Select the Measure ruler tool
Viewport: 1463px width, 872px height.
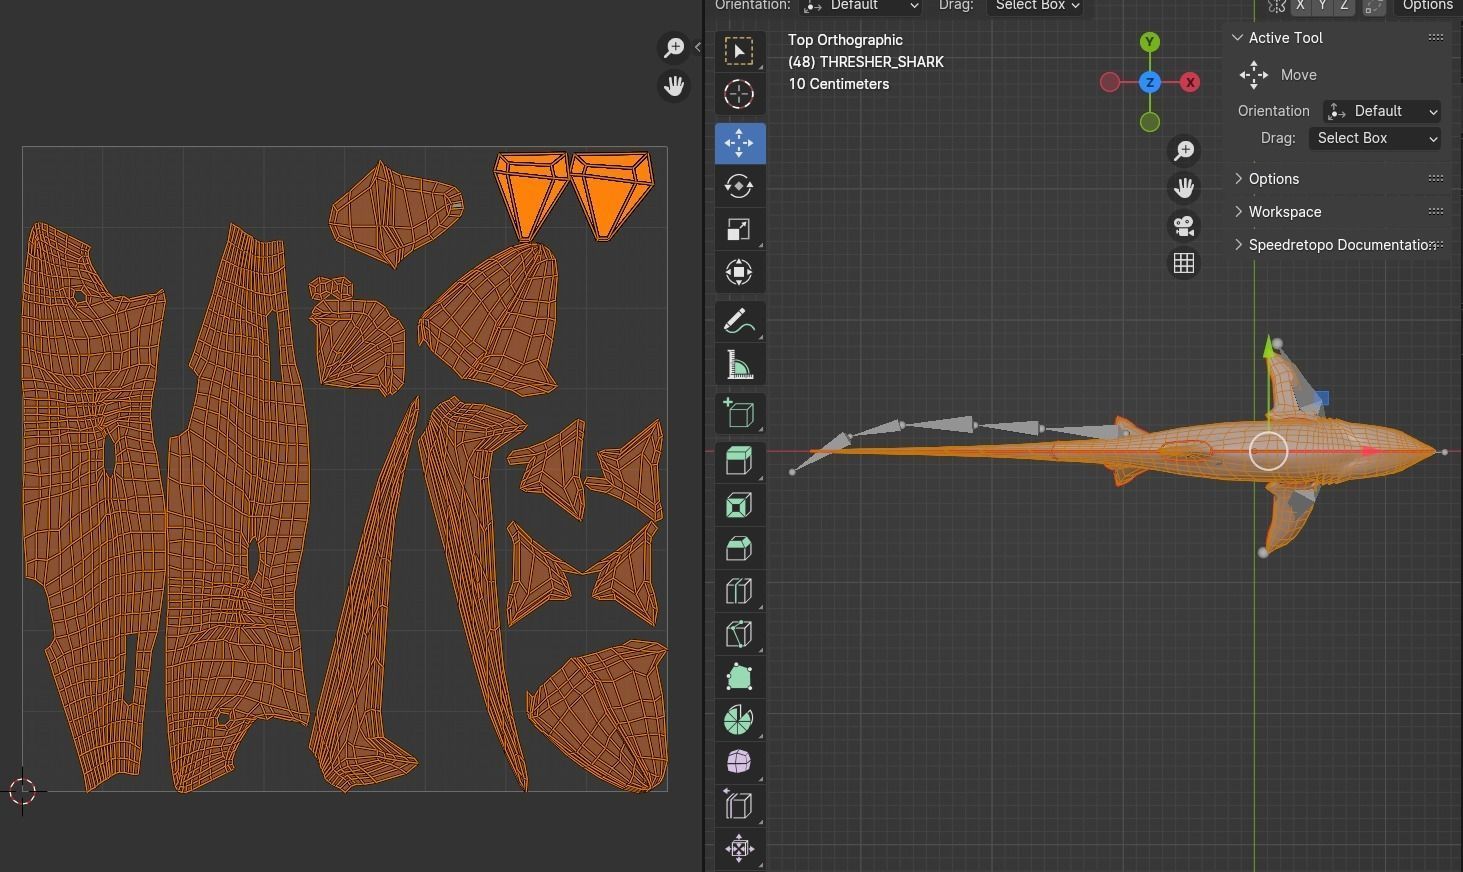click(739, 365)
